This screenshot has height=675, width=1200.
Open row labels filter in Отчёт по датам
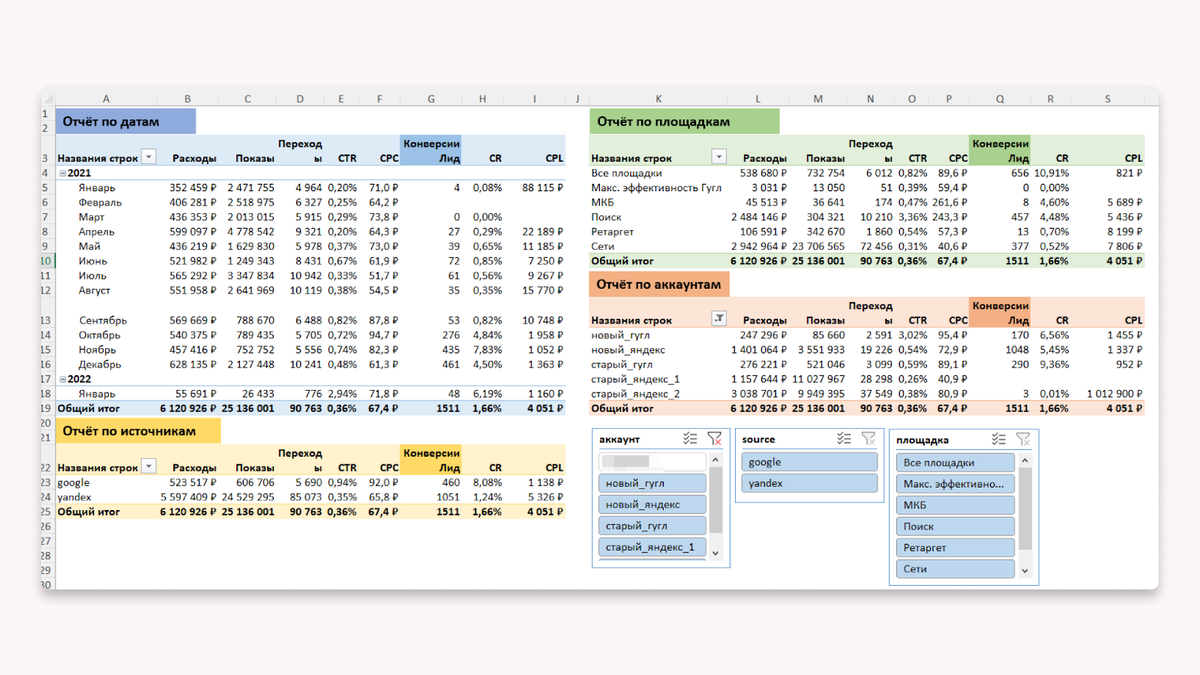pos(149,158)
